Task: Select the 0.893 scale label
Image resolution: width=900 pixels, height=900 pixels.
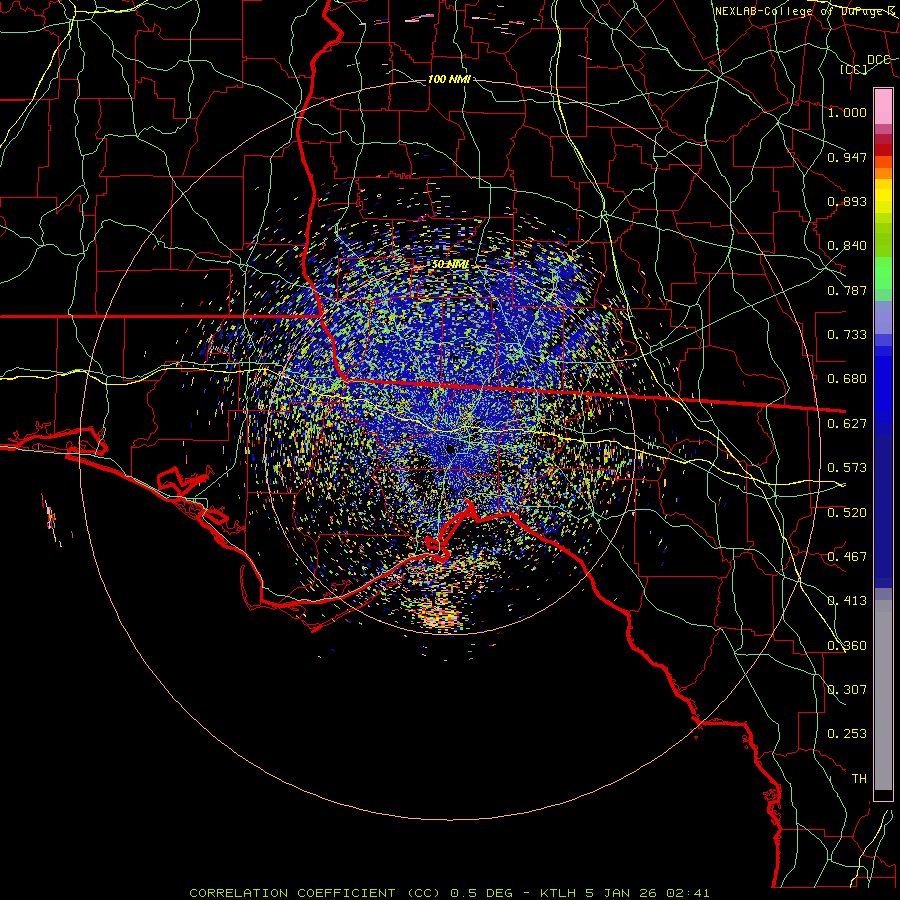Action: pyautogui.click(x=847, y=201)
